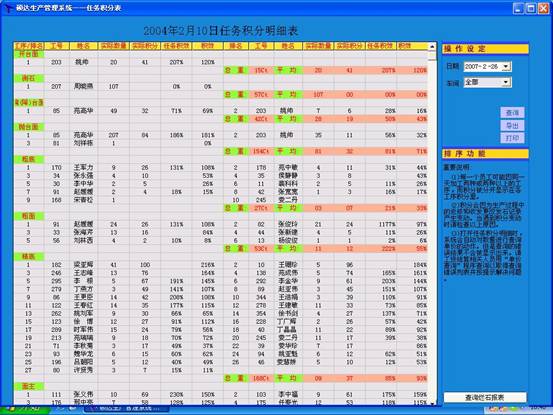Click the application icon in the title bar
The height and width of the screenshot is (415, 553).
click(x=7, y=8)
